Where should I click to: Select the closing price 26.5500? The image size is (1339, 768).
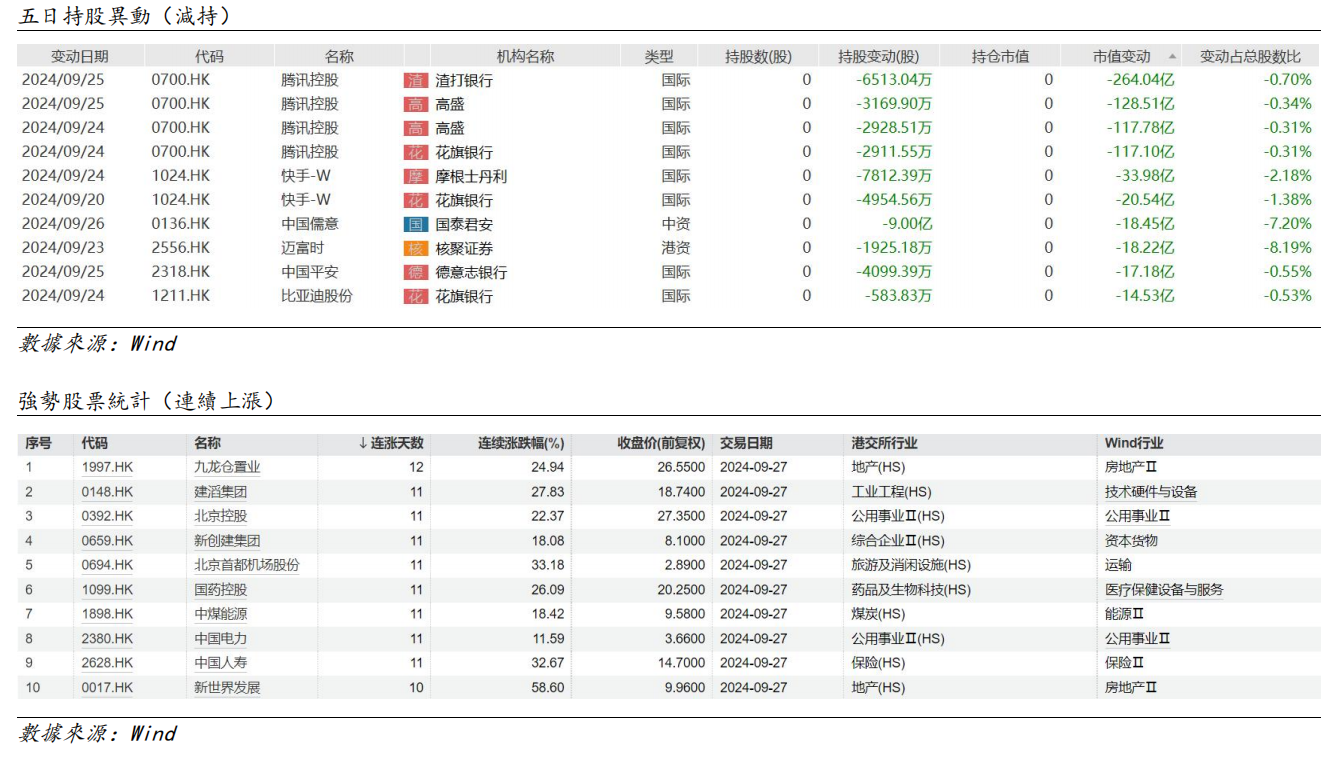point(681,467)
